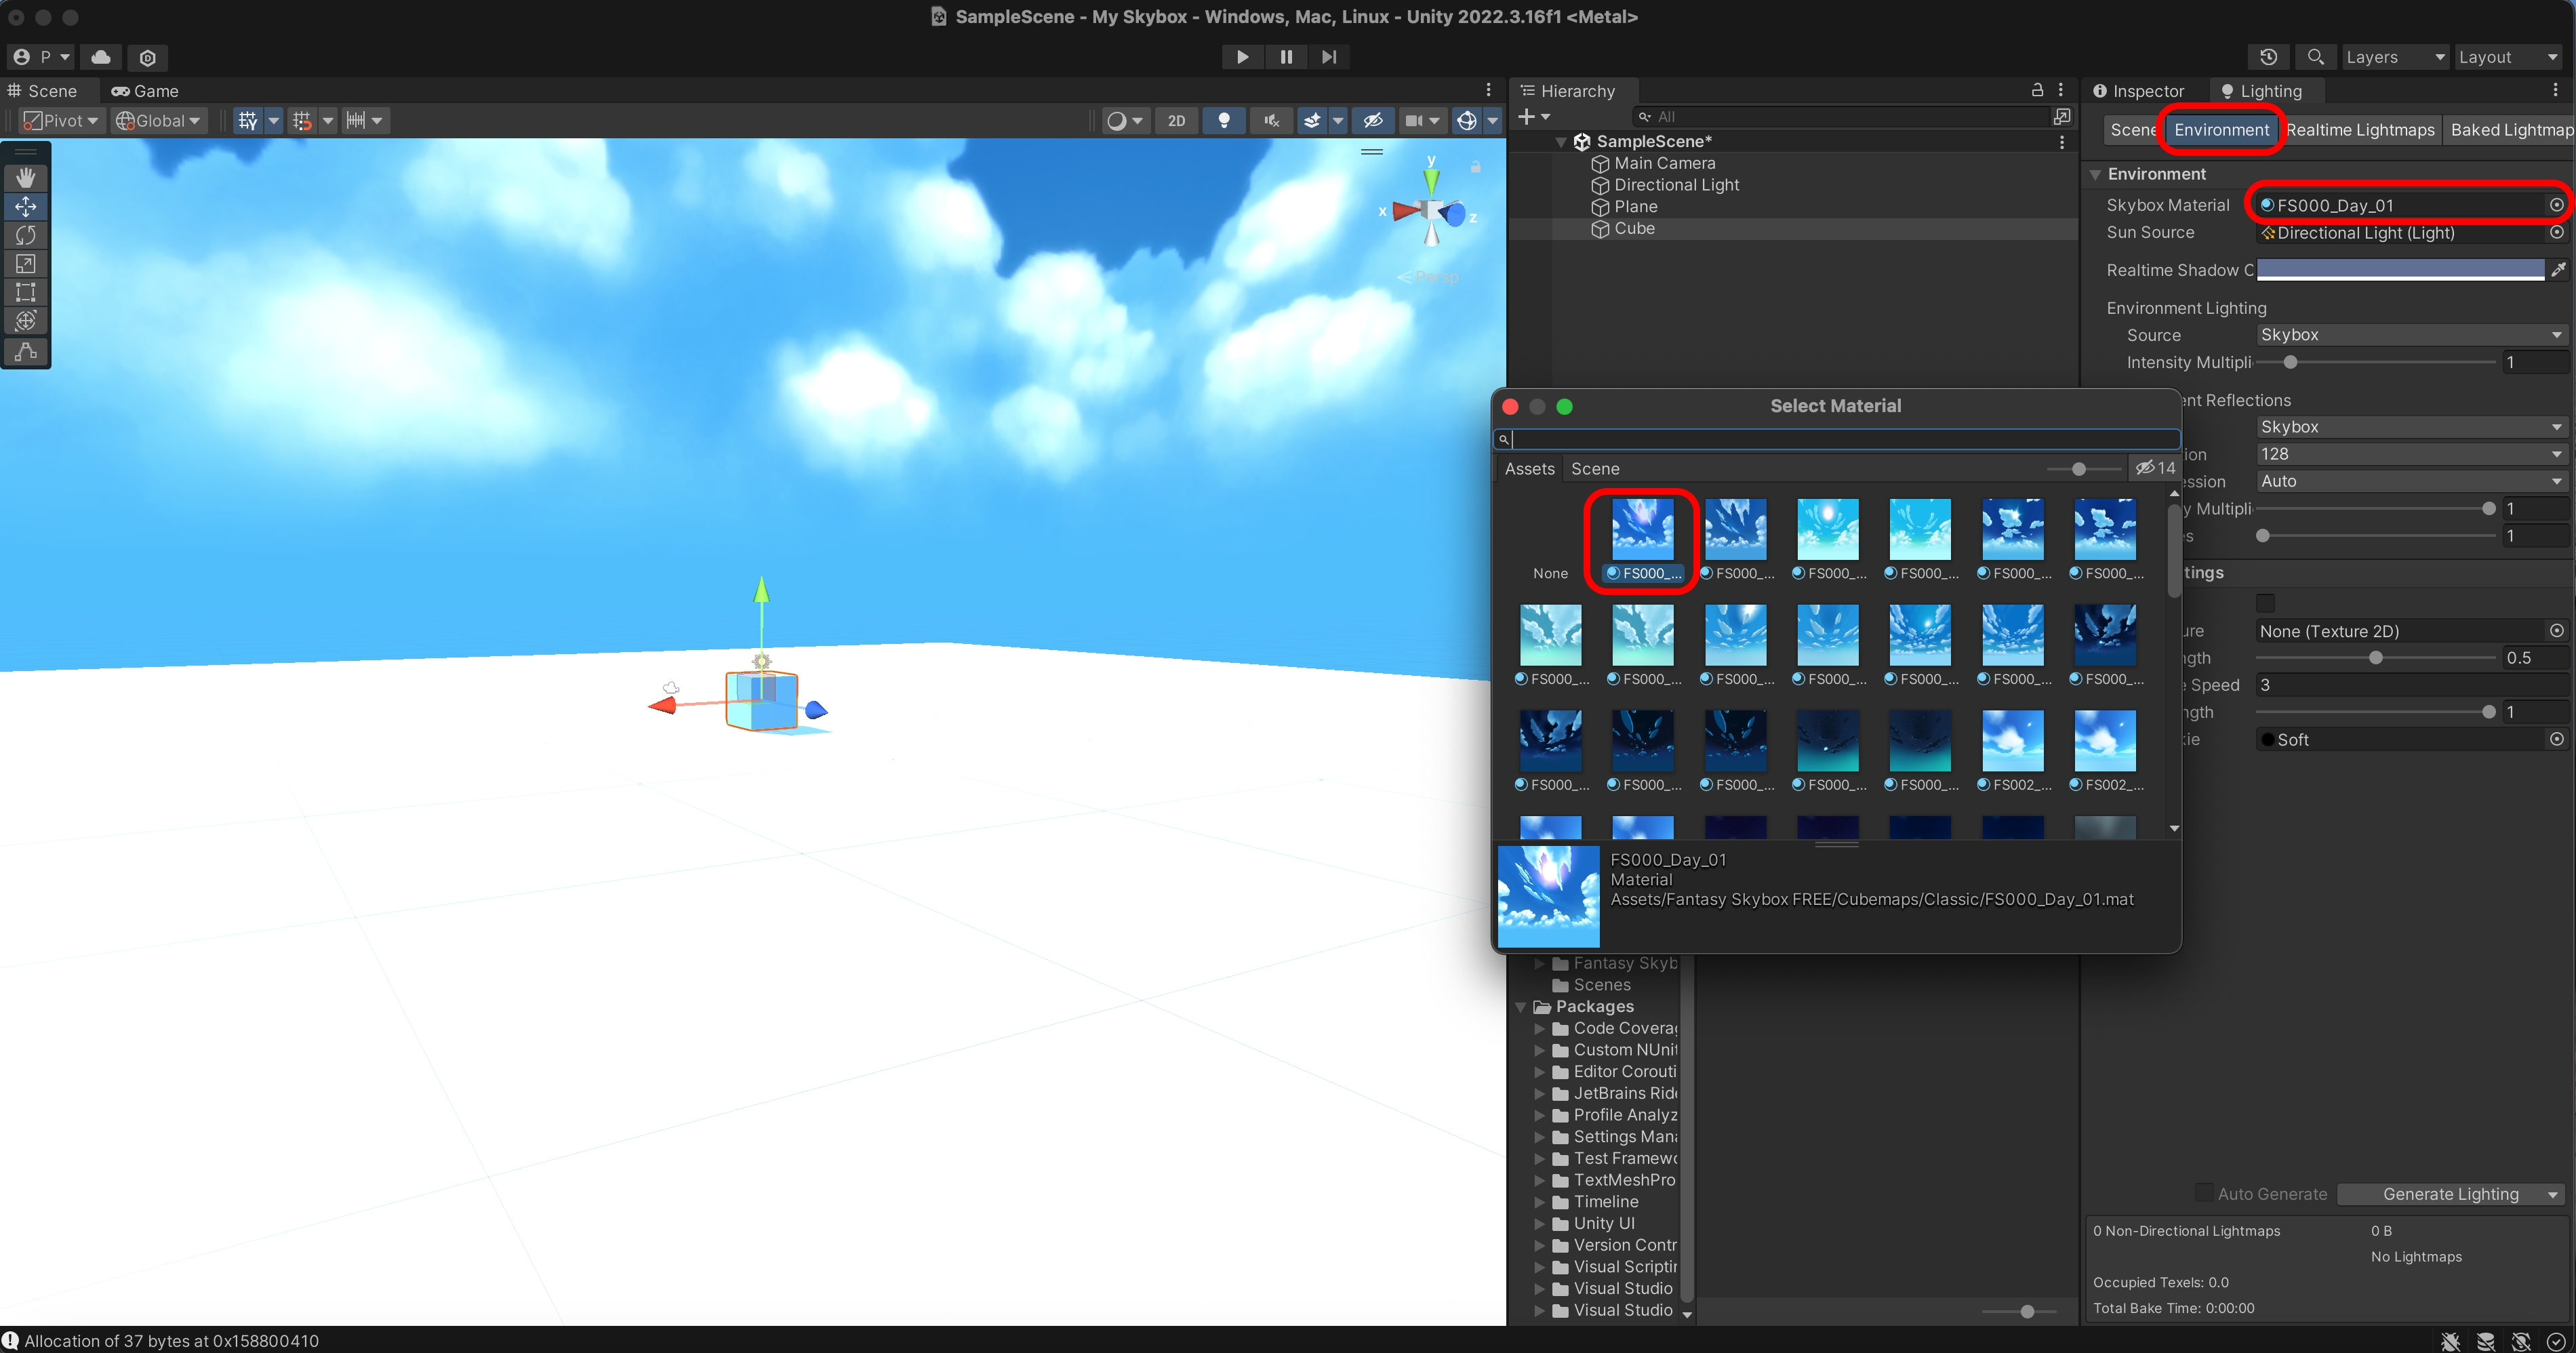Open the Layers dropdown
This screenshot has width=2576, height=1353.
[x=2394, y=57]
